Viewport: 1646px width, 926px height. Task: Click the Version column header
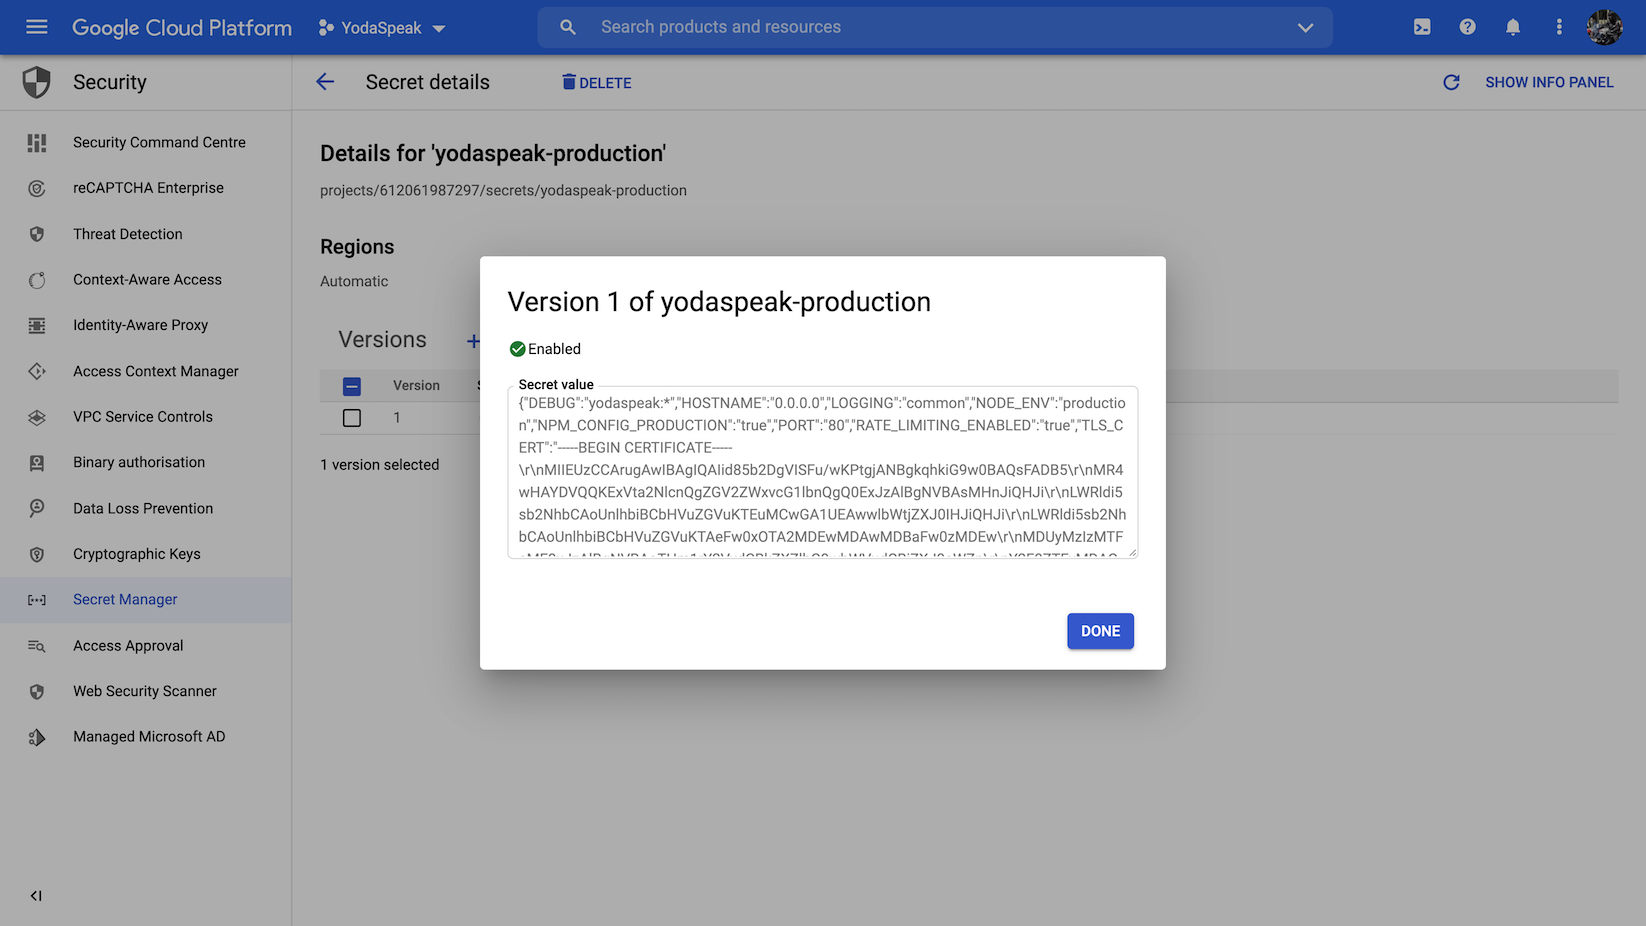[x=416, y=386]
